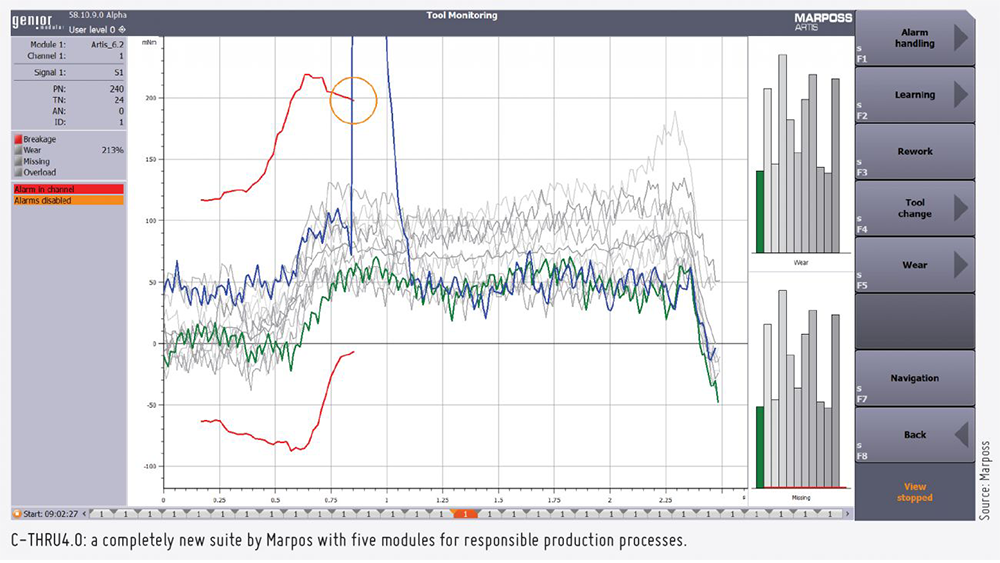Click the red Breakage indicator
Screen dimensions: 1000x563
coord(18,140)
